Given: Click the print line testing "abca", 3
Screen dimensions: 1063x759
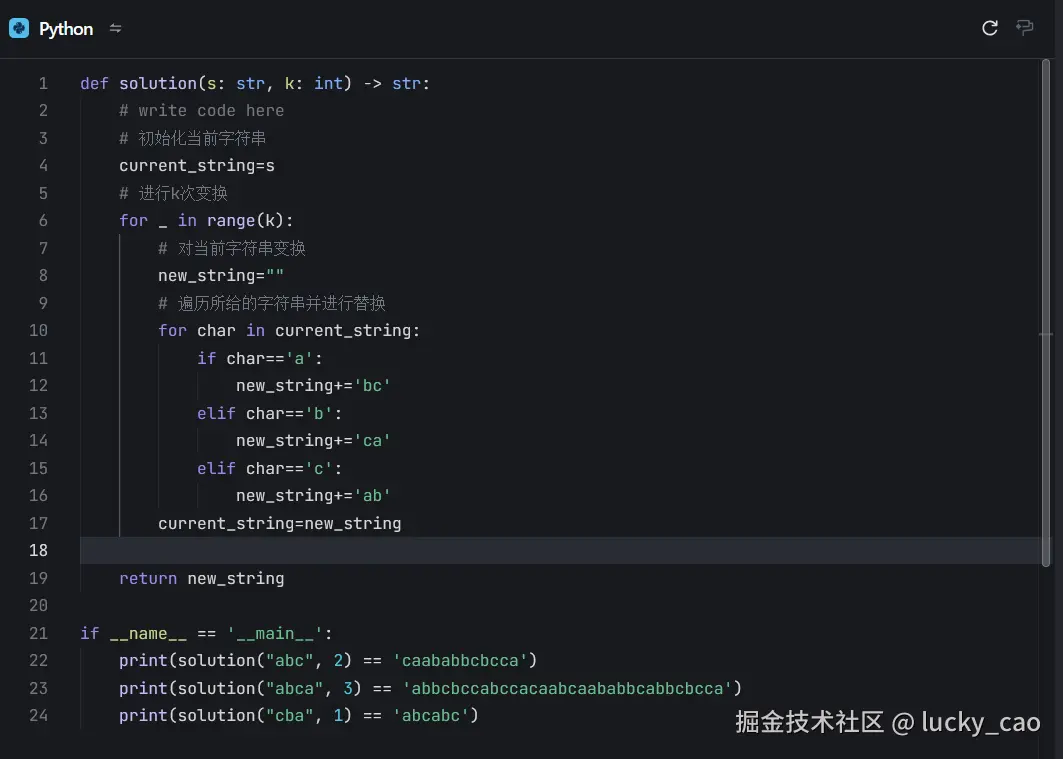Looking at the screenshot, I should pyautogui.click(x=430, y=688).
